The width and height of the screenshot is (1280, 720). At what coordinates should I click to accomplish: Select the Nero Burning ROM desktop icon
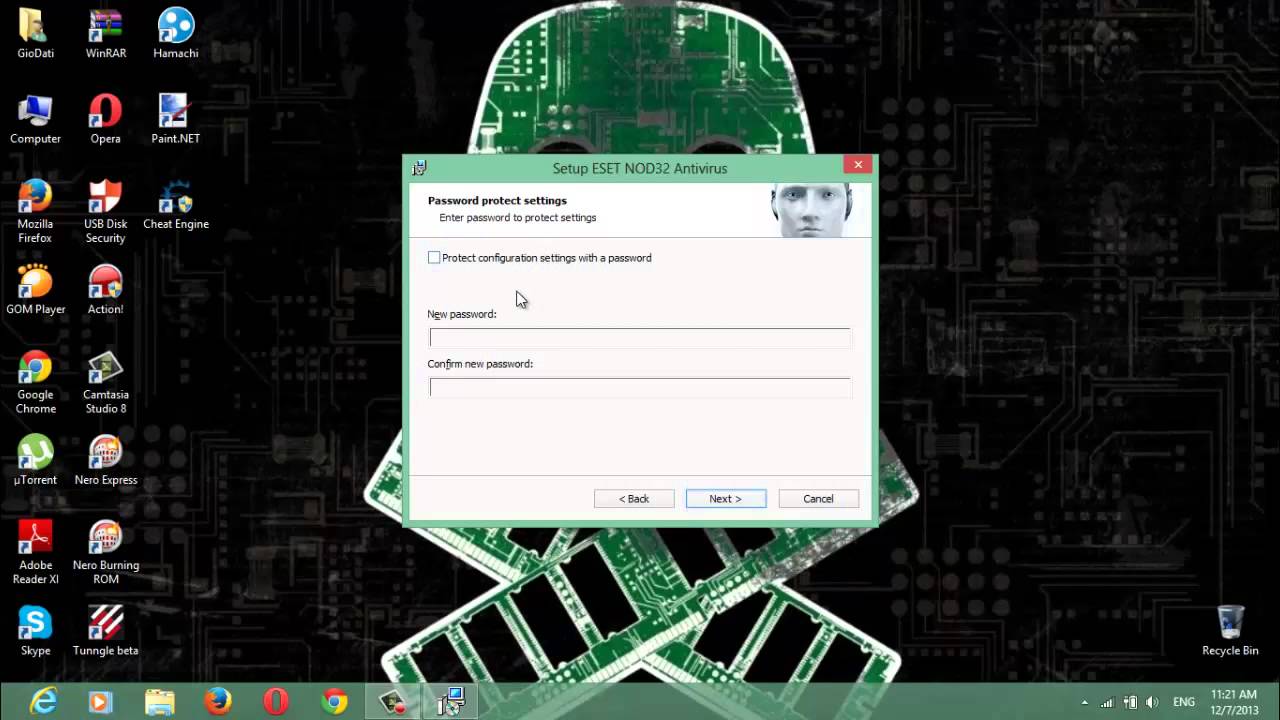pyautogui.click(x=105, y=552)
